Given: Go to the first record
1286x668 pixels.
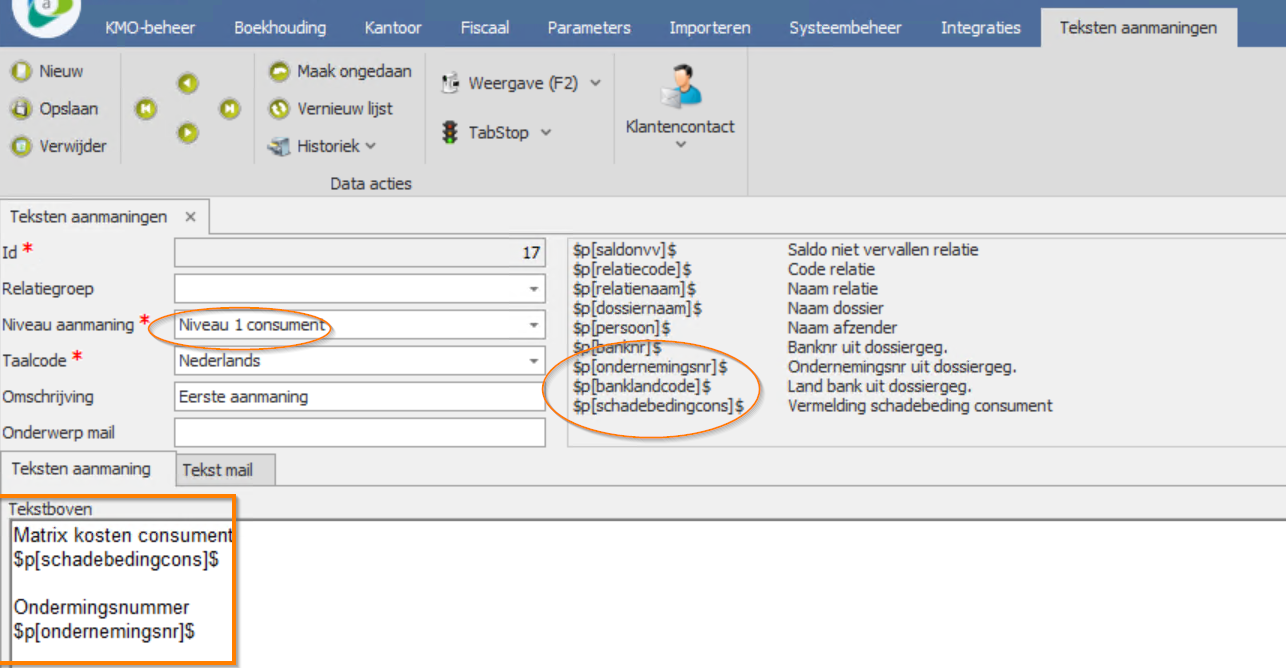Looking at the screenshot, I should pos(146,109).
